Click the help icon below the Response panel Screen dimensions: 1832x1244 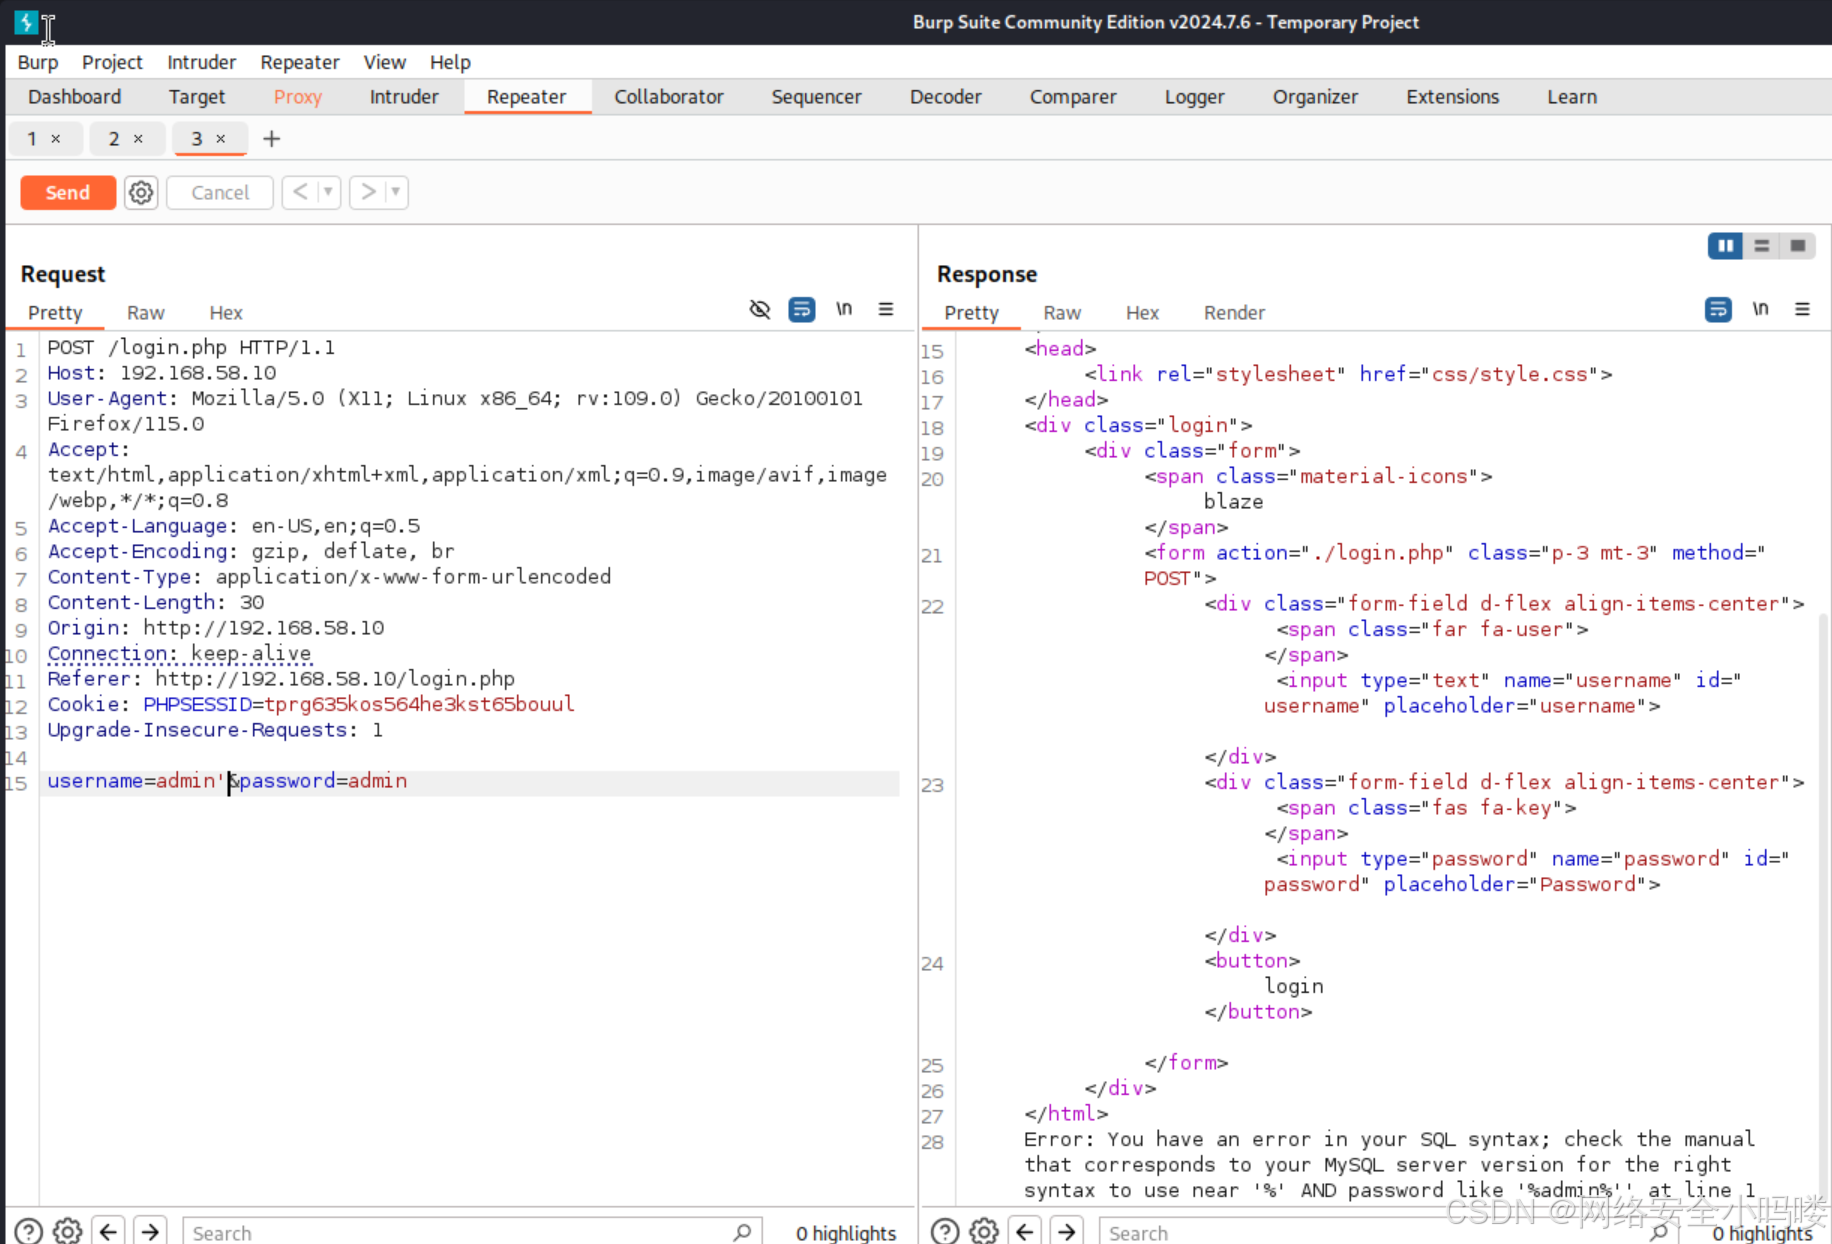(x=945, y=1231)
